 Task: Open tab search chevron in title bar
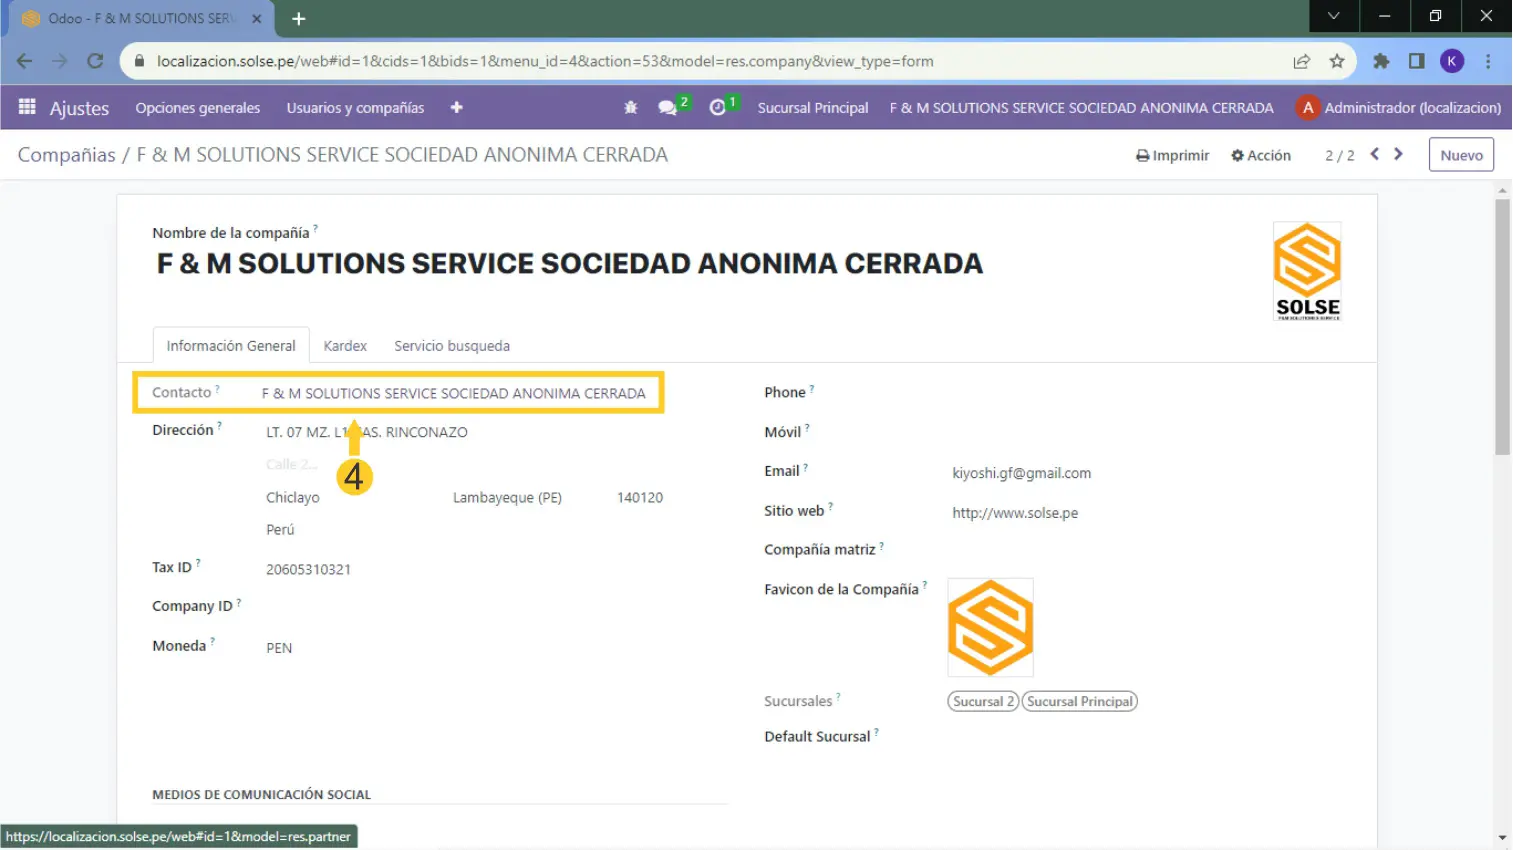(1334, 16)
